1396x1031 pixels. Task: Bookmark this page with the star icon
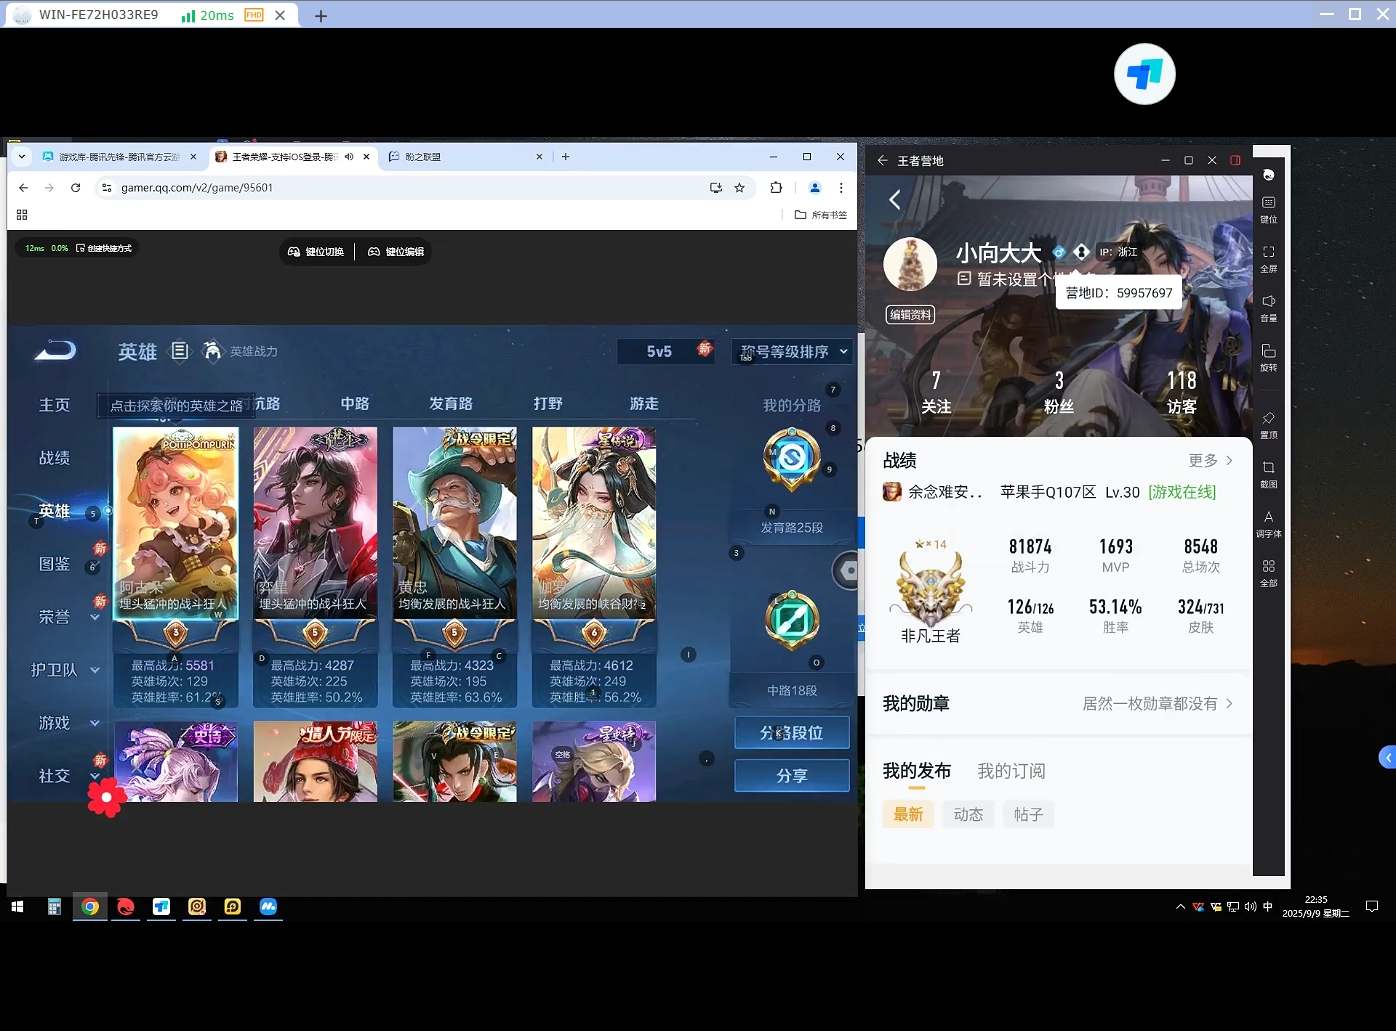pos(740,187)
